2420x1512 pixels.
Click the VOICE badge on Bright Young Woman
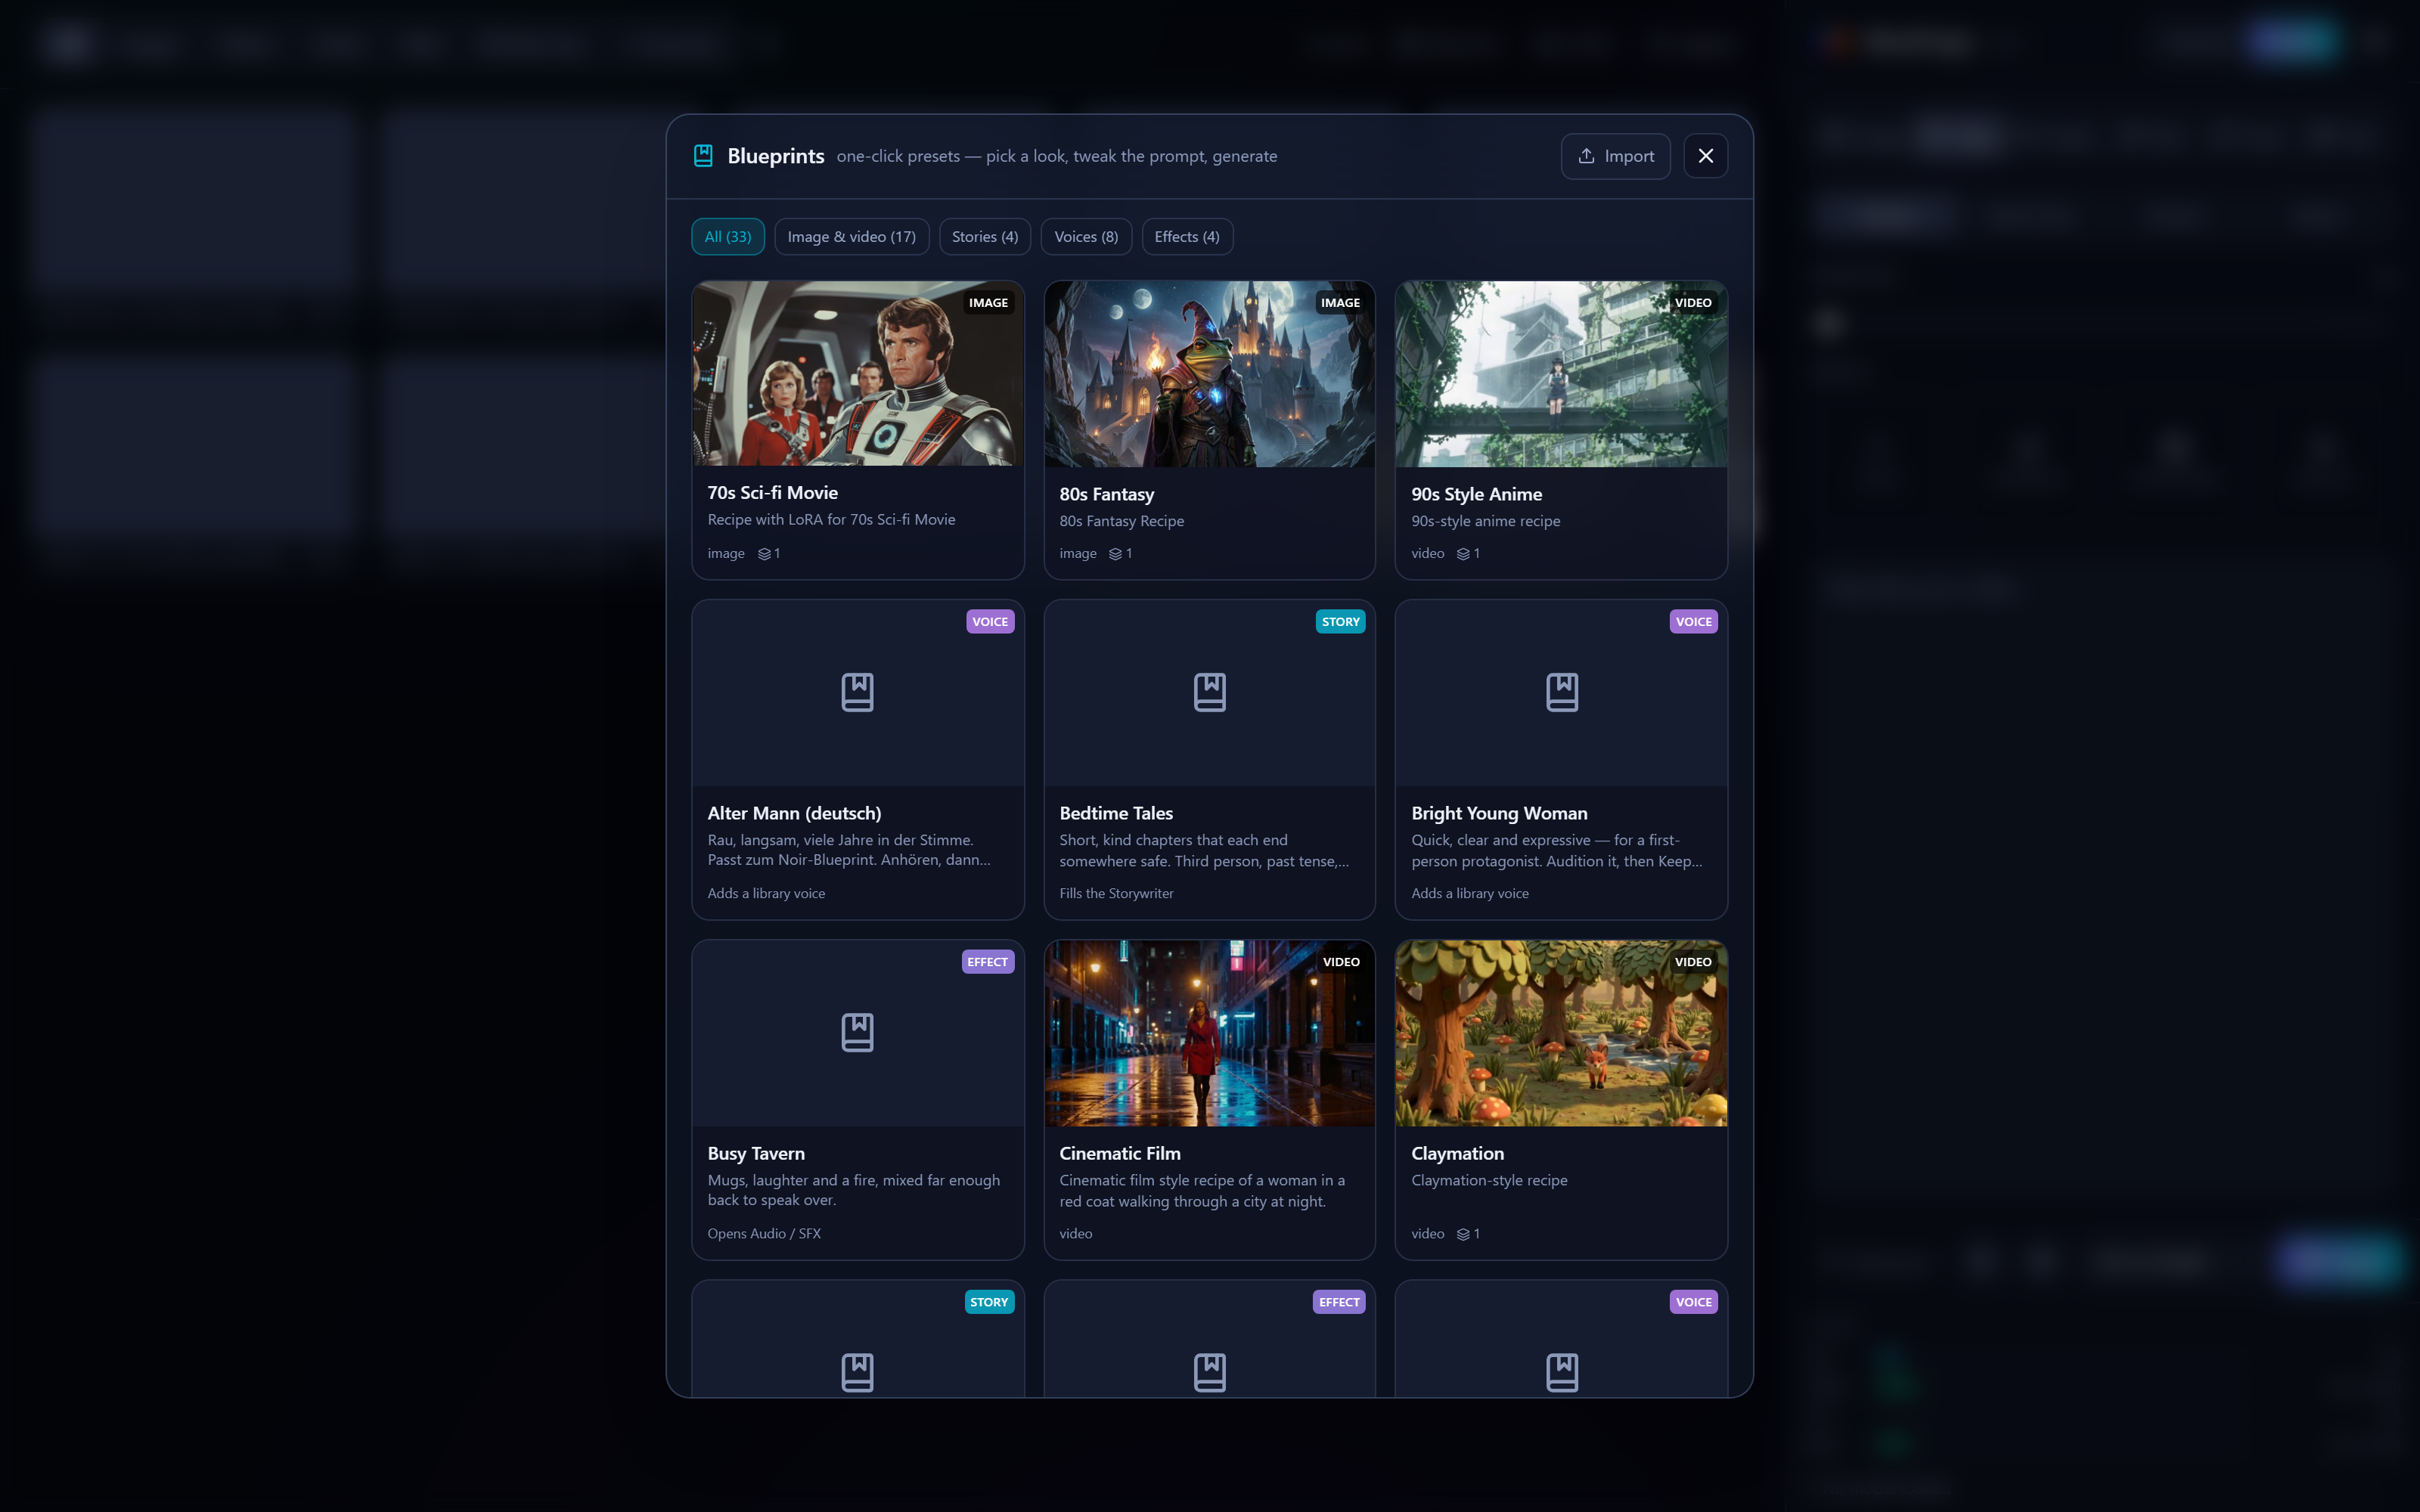(x=1694, y=622)
